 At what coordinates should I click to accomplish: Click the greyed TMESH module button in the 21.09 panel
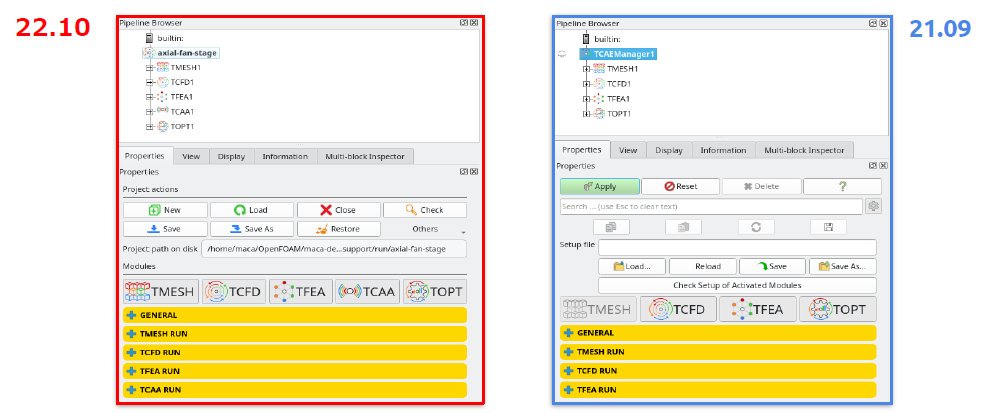598,309
